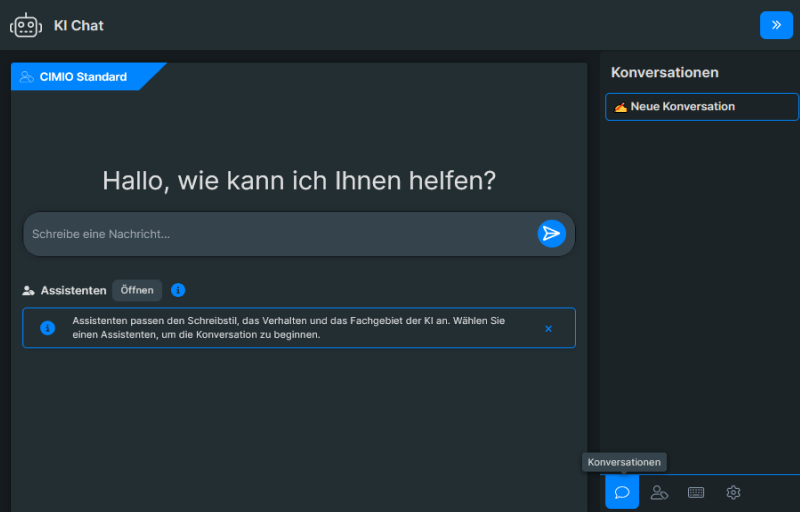Collapse the sidebar with double-chevron button
Screen dimensions: 800x512
click(776, 25)
